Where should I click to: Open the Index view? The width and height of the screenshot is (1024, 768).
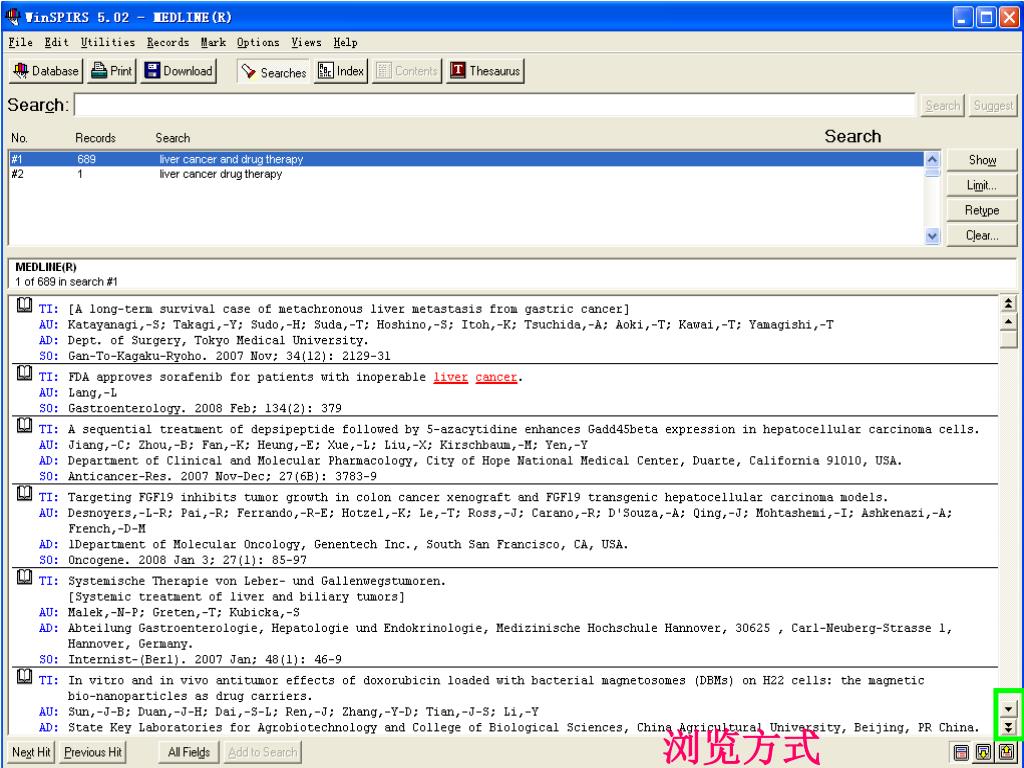tap(341, 71)
